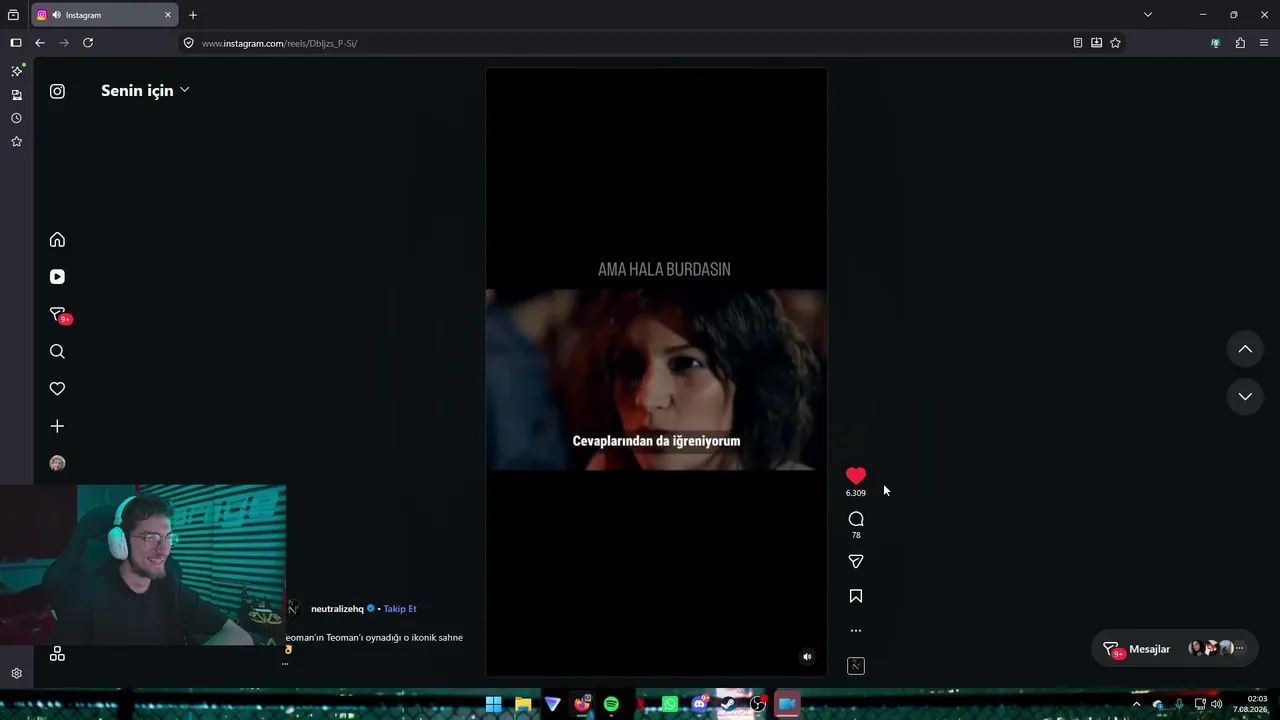Save the reel with the bookmark icon
The width and height of the screenshot is (1280, 720).
[856, 596]
